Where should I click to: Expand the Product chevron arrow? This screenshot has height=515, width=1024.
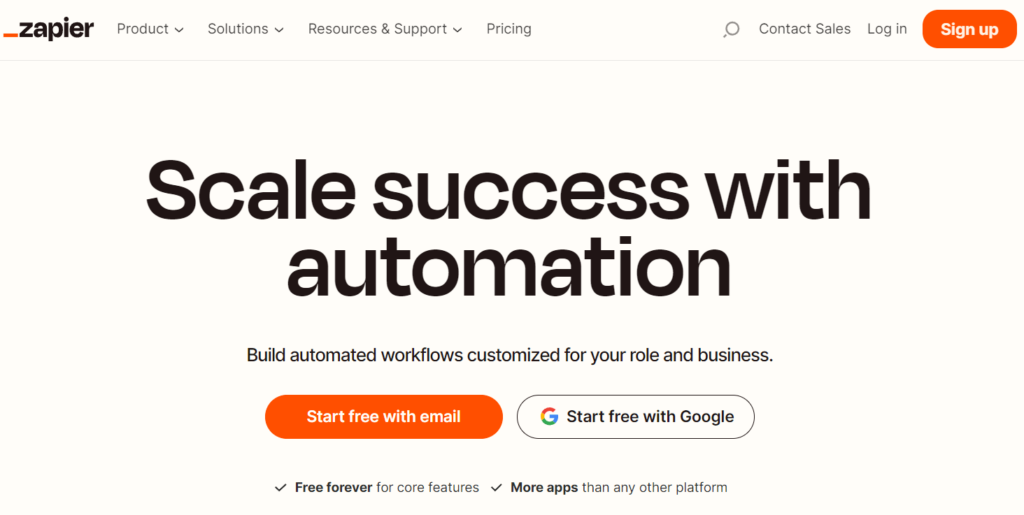coord(180,30)
